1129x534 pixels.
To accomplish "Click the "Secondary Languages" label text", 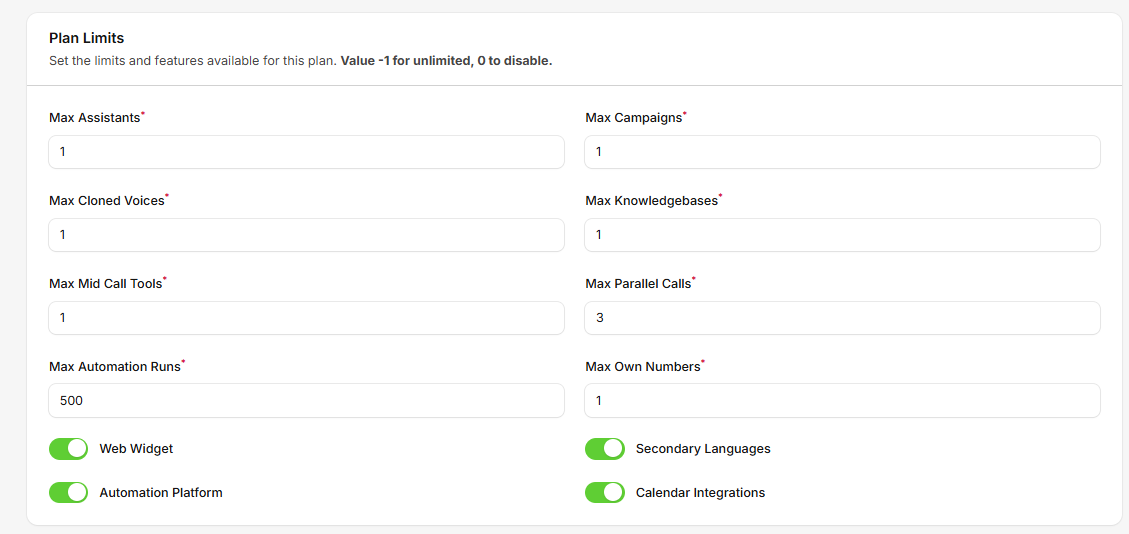I will click(x=703, y=449).
